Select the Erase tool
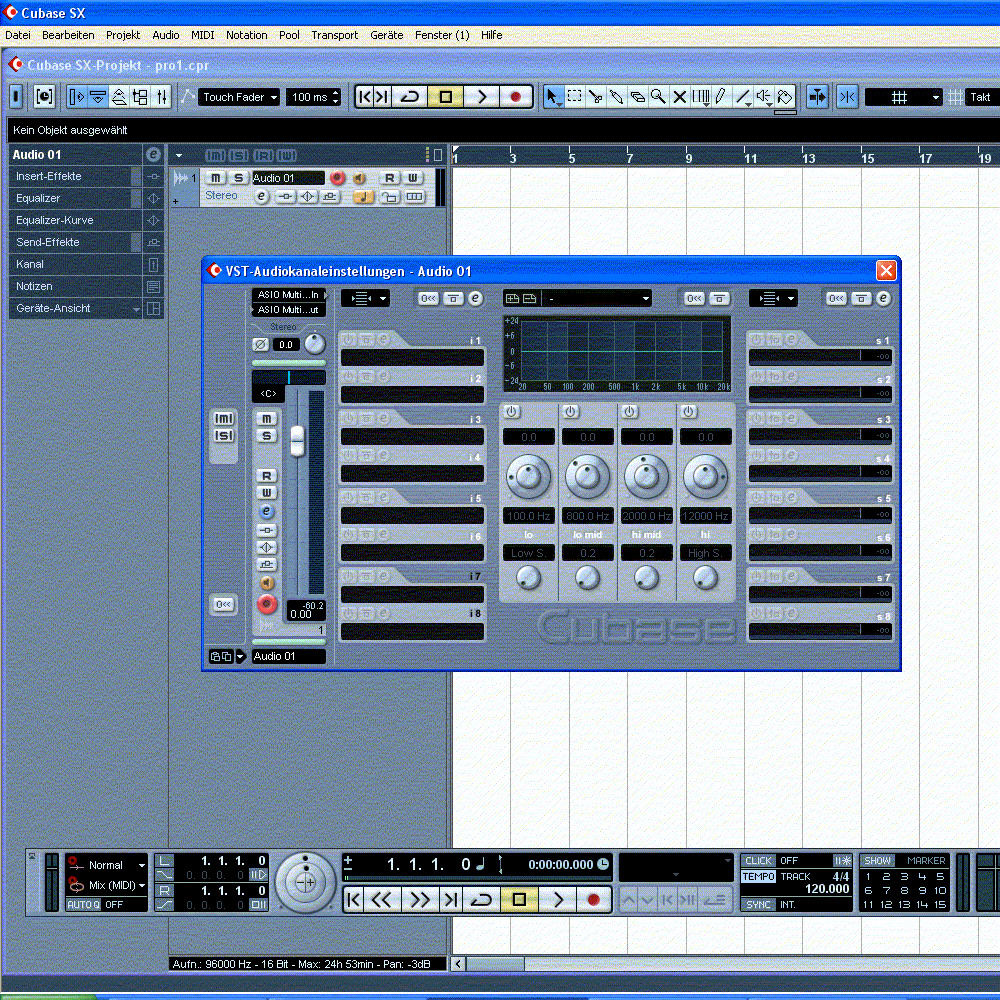Image resolution: width=1000 pixels, height=1000 pixels. click(x=637, y=97)
